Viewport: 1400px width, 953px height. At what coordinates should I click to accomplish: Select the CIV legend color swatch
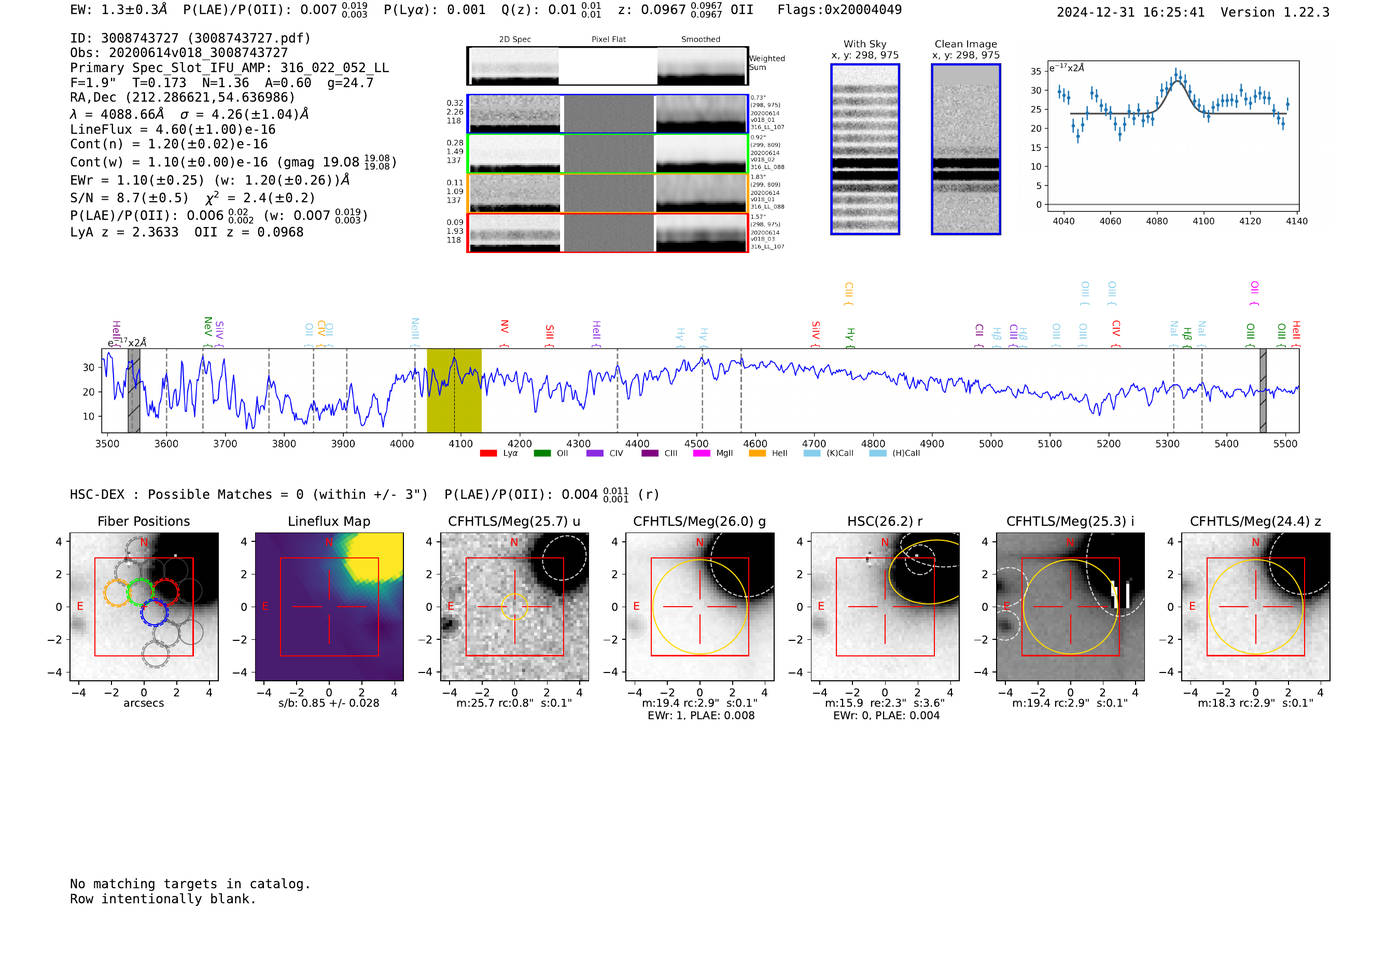pos(595,453)
